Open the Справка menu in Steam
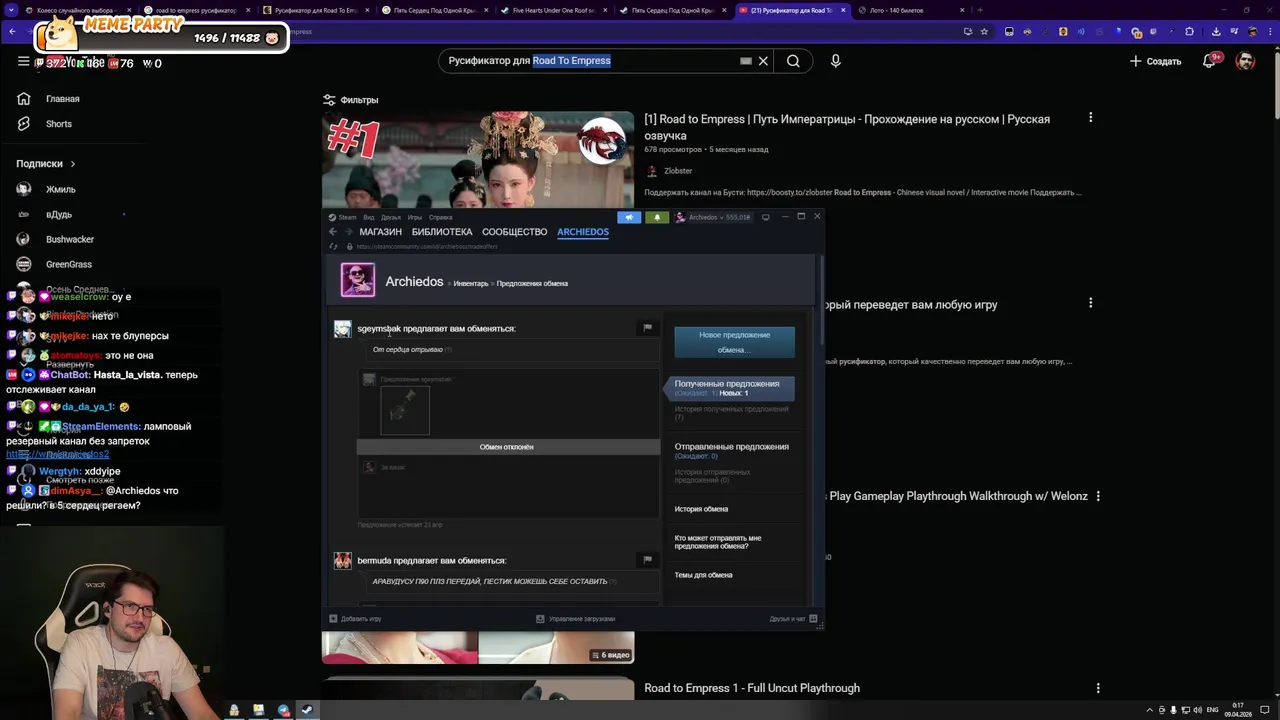Screen dimensions: 1280x720 [x=440, y=217]
